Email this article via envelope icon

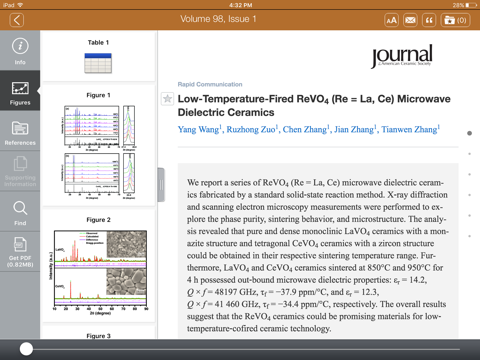(410, 20)
